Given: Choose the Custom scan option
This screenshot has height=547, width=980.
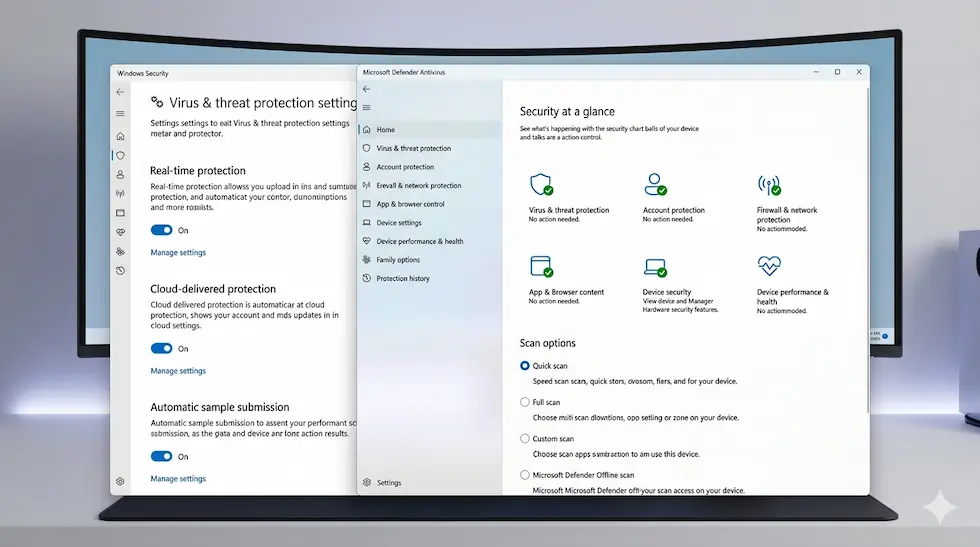Looking at the screenshot, I should point(525,438).
